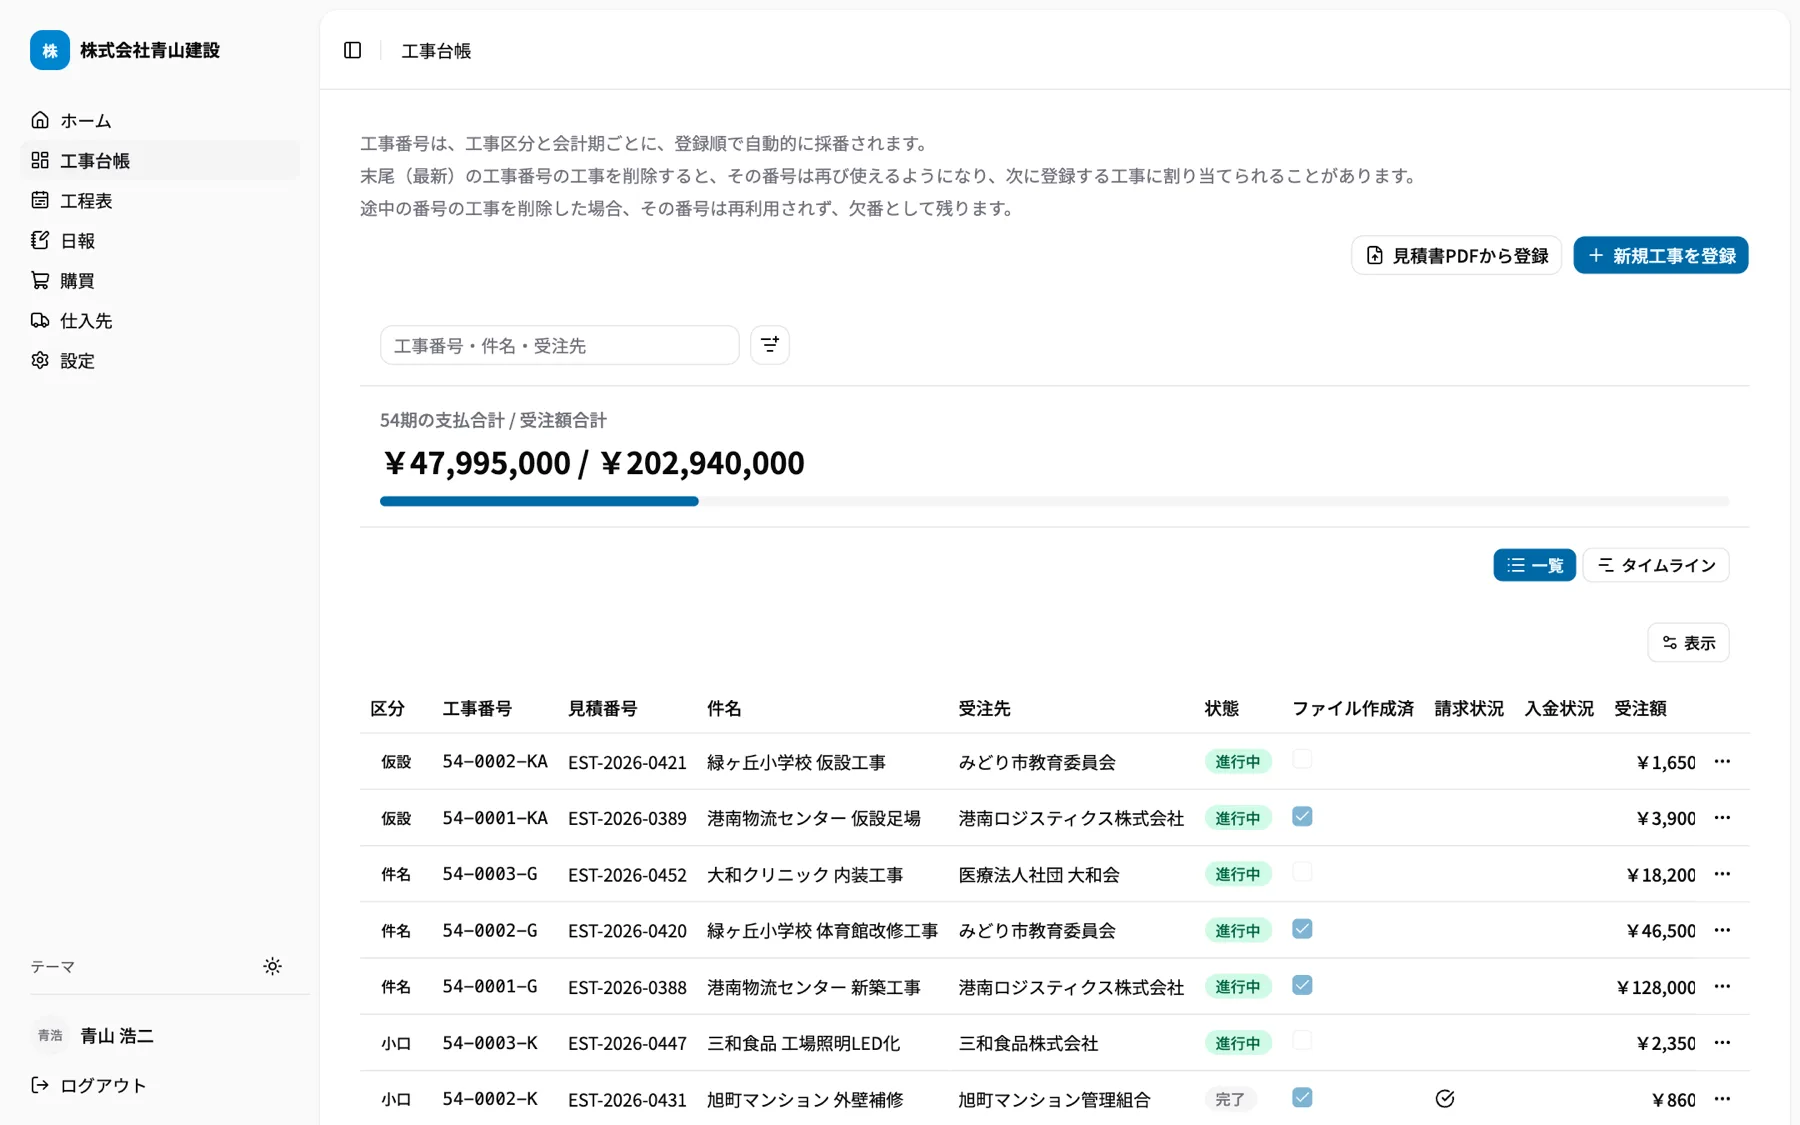Viewport: 1800px width, 1125px height.
Task: Go to 日報 in the sidebar
Action: 160,240
